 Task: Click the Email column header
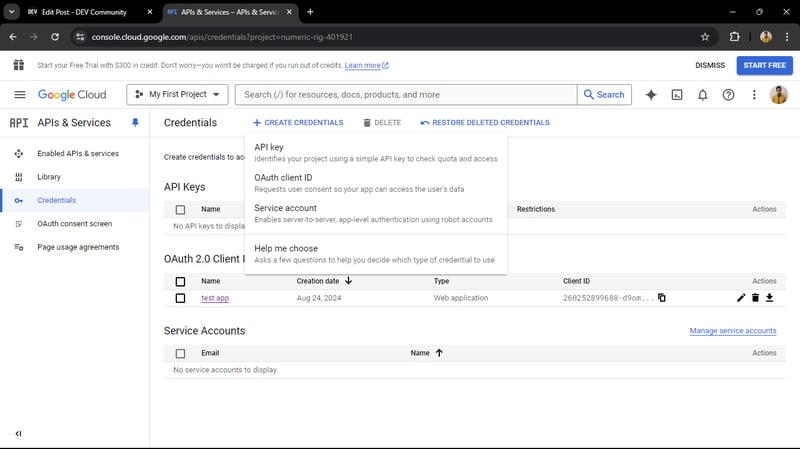point(210,353)
